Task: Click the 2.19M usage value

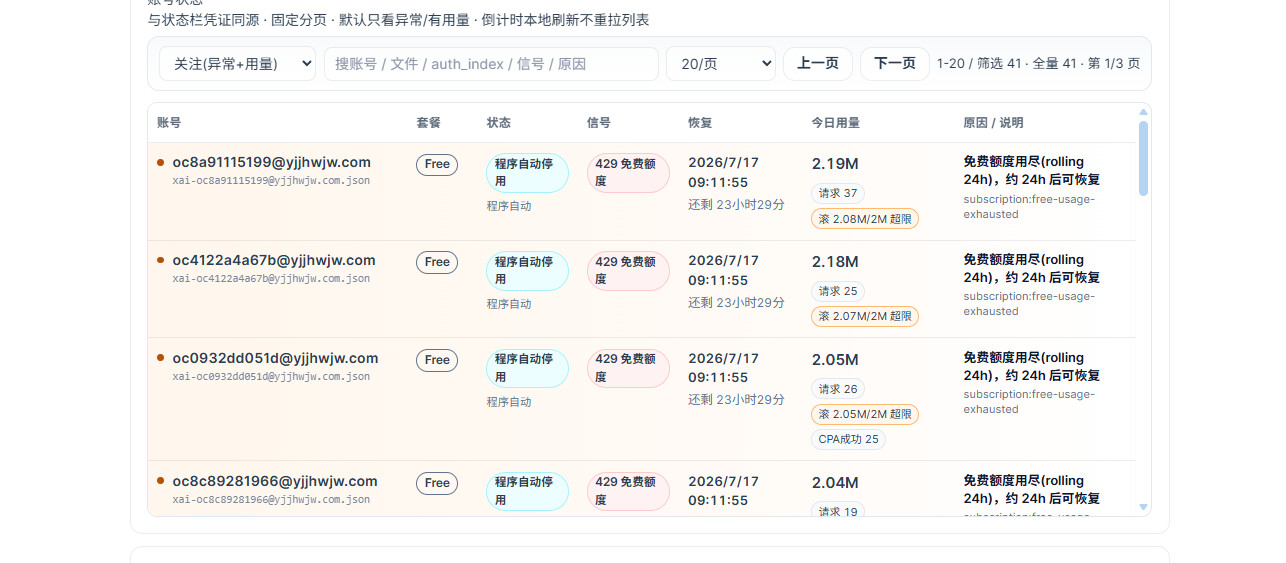Action: [835, 164]
